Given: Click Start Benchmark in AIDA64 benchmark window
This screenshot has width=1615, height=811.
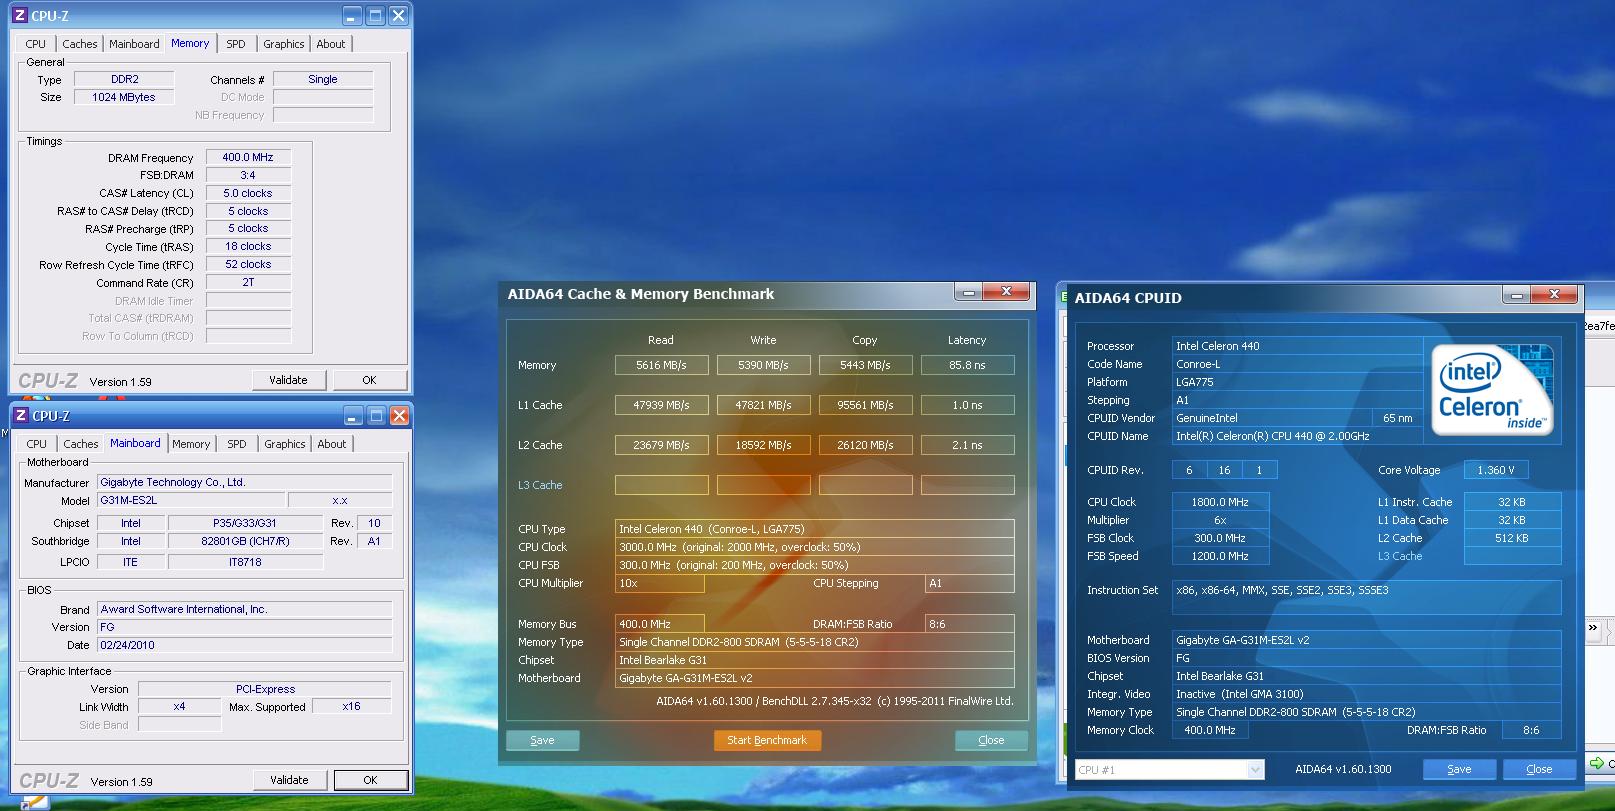Looking at the screenshot, I should tap(767, 740).
